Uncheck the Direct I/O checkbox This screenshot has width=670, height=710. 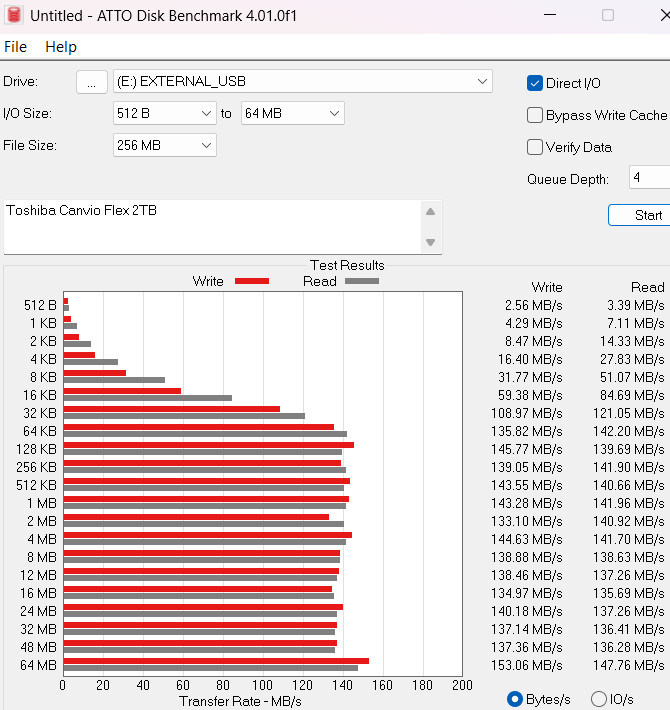(x=535, y=83)
